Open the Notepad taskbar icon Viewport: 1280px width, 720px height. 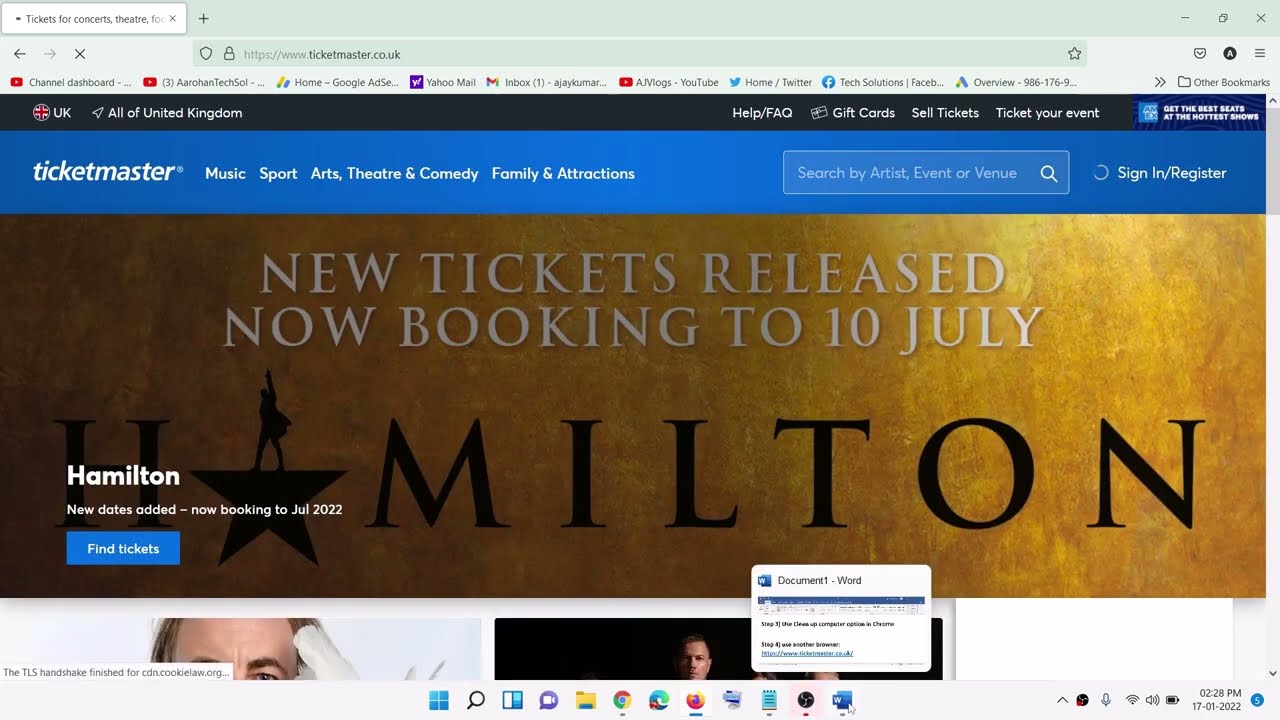coord(769,700)
